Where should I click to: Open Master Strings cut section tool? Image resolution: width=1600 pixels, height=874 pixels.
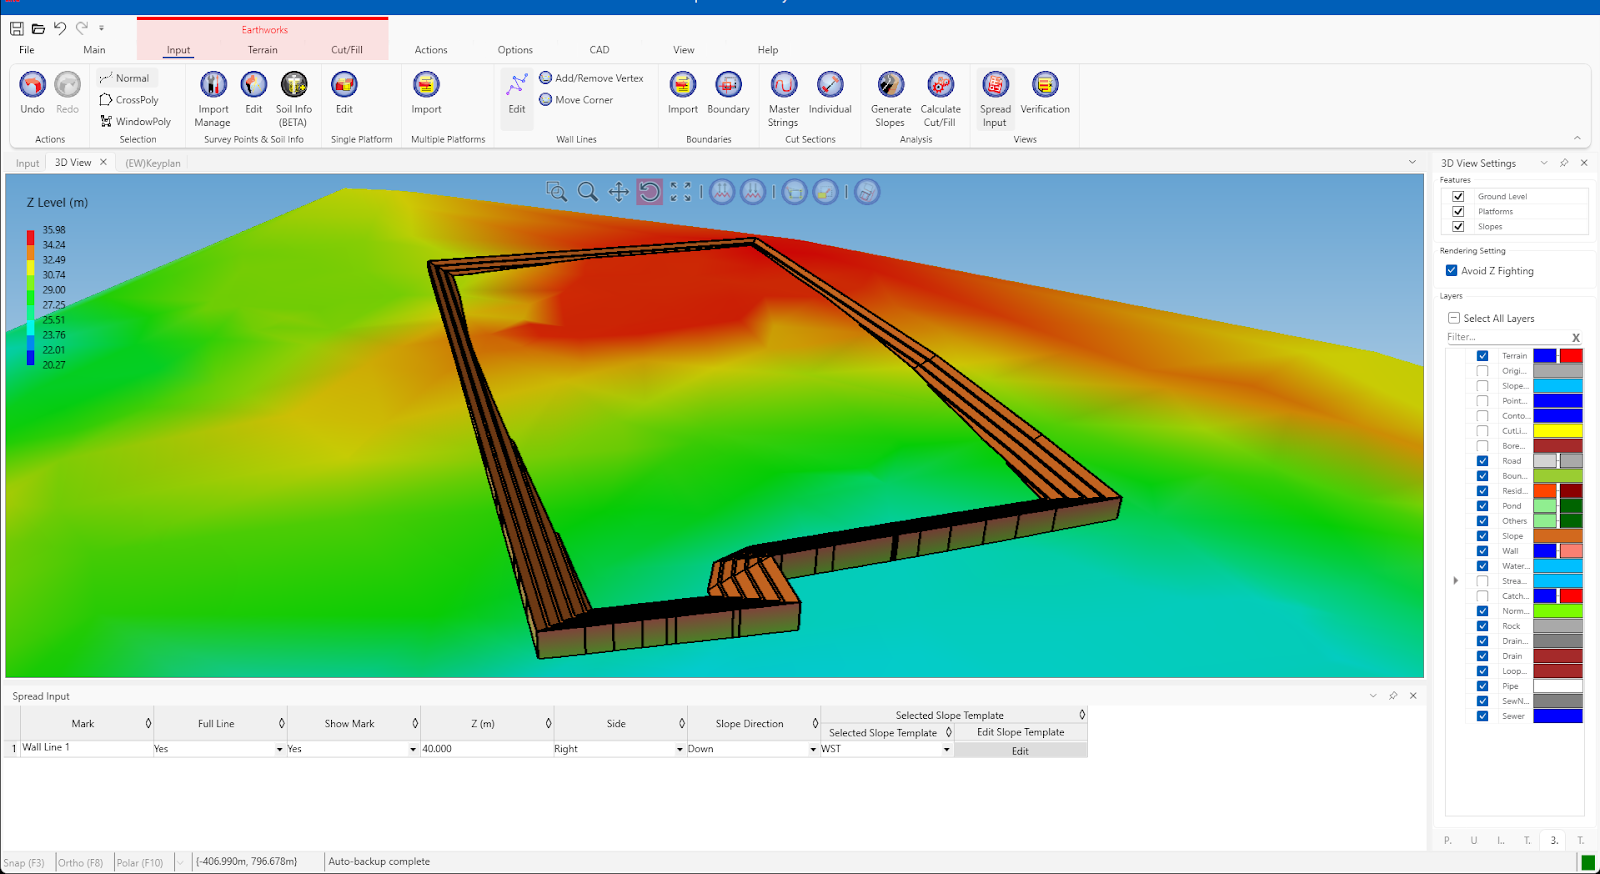coord(784,85)
